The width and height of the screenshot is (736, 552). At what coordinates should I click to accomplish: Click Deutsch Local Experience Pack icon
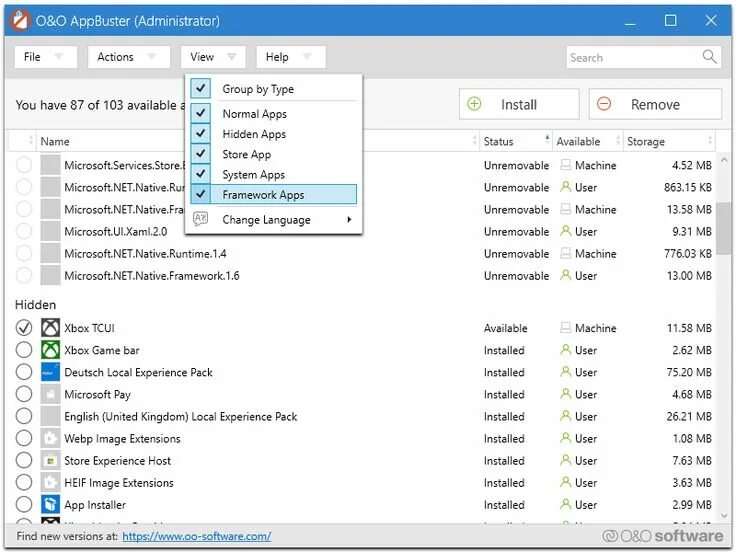[50, 372]
